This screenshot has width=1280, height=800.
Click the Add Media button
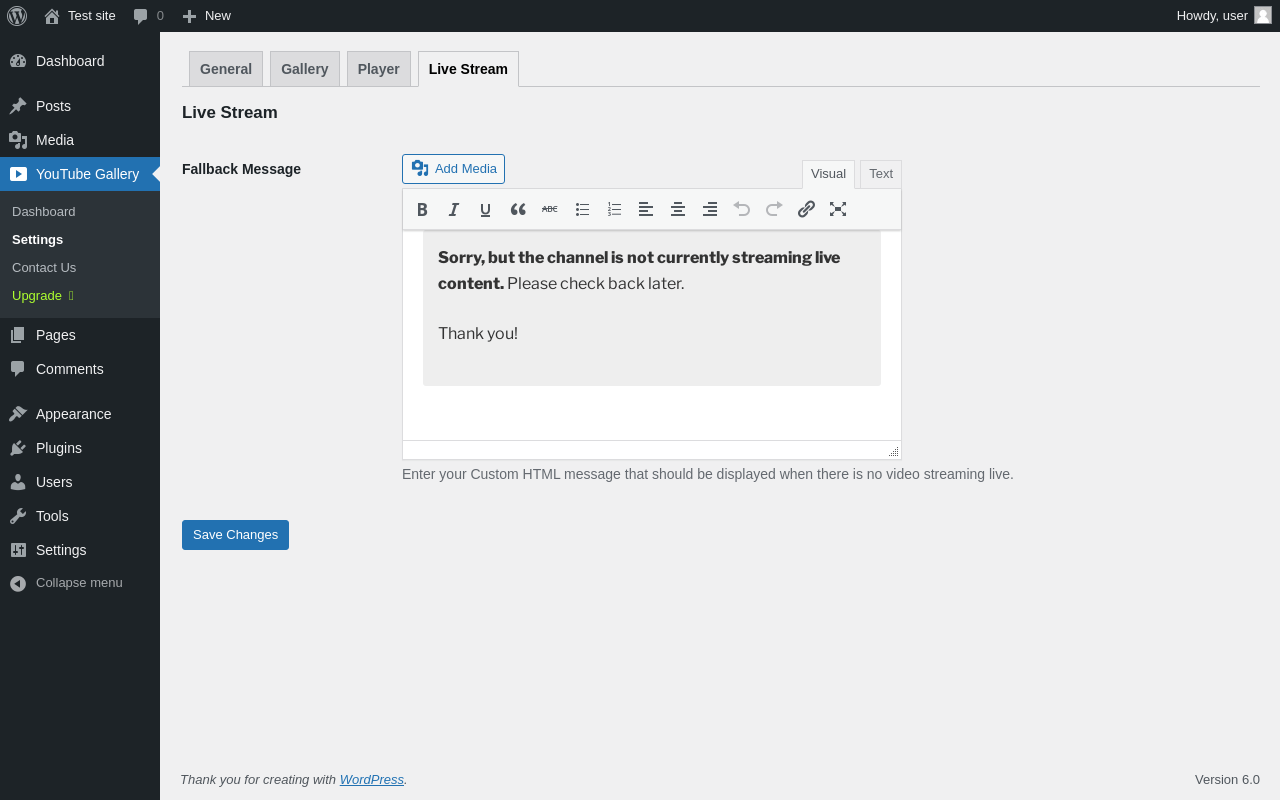coord(454,169)
